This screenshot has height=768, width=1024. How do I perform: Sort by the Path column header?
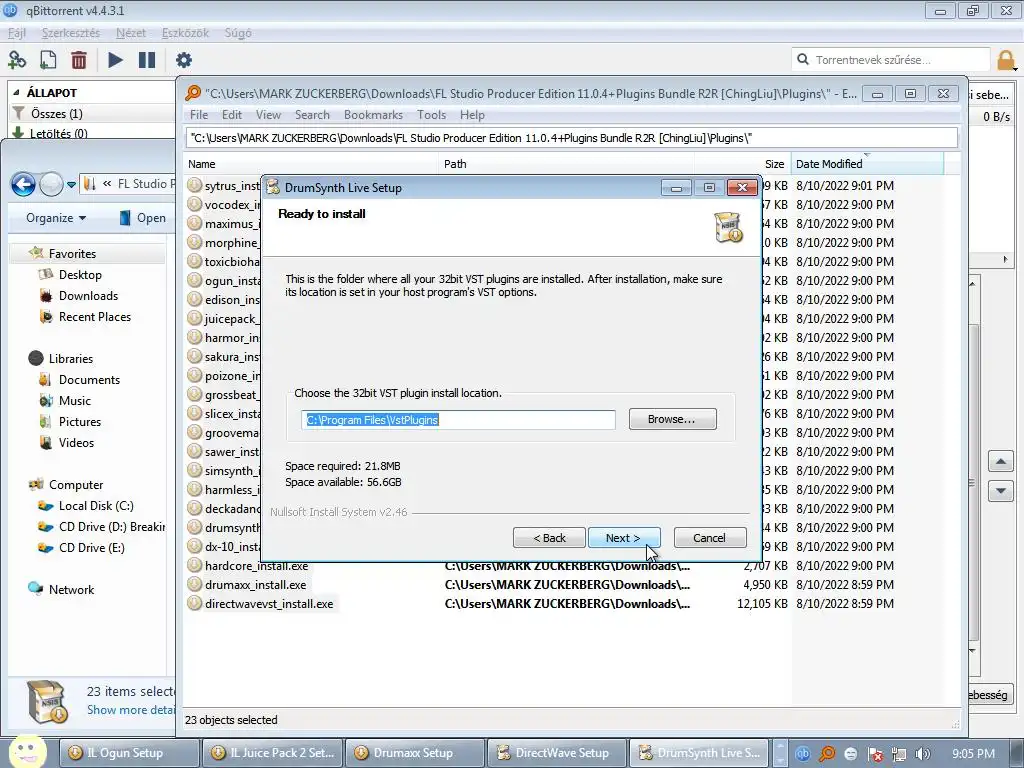click(568, 164)
